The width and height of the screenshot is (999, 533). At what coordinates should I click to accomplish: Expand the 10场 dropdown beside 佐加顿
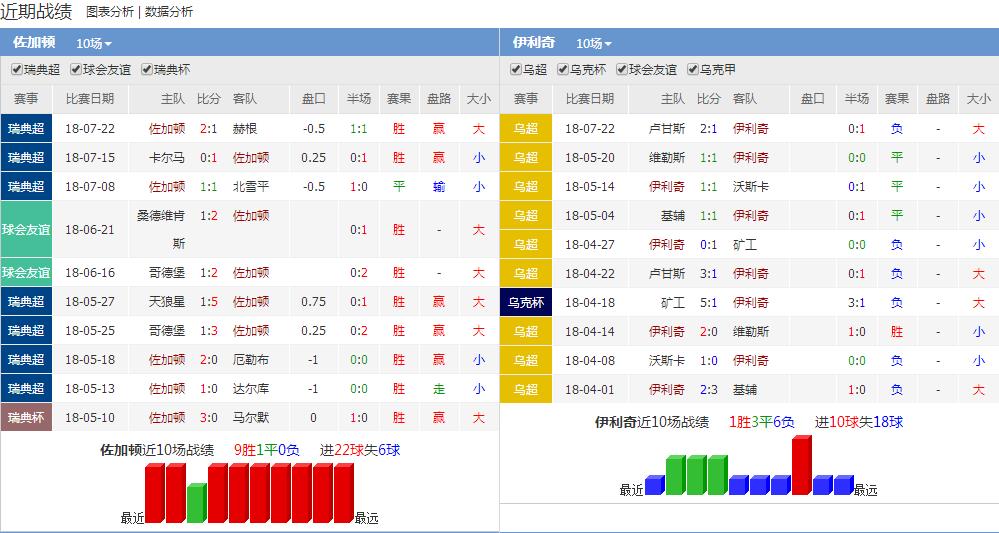click(94, 43)
